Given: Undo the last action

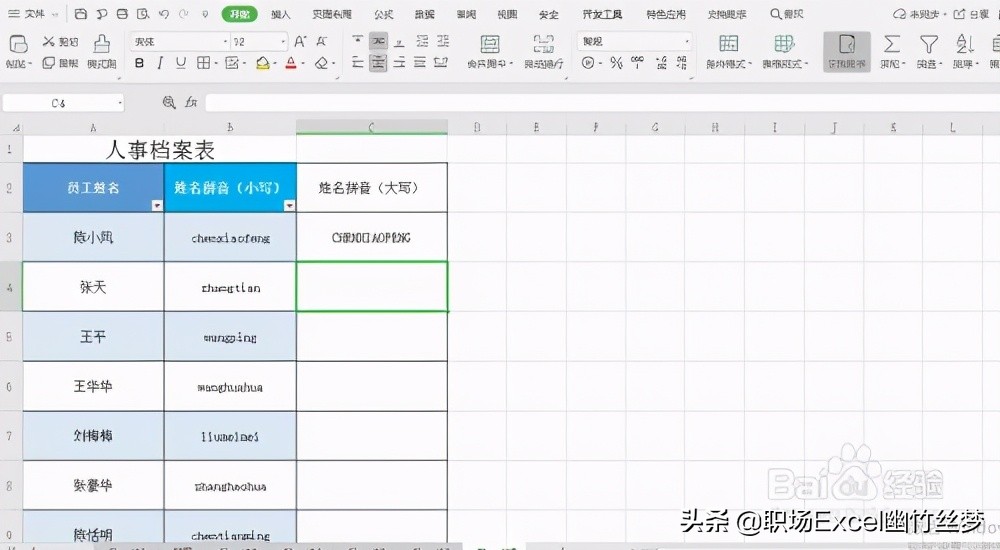Looking at the screenshot, I should pyautogui.click(x=164, y=13).
